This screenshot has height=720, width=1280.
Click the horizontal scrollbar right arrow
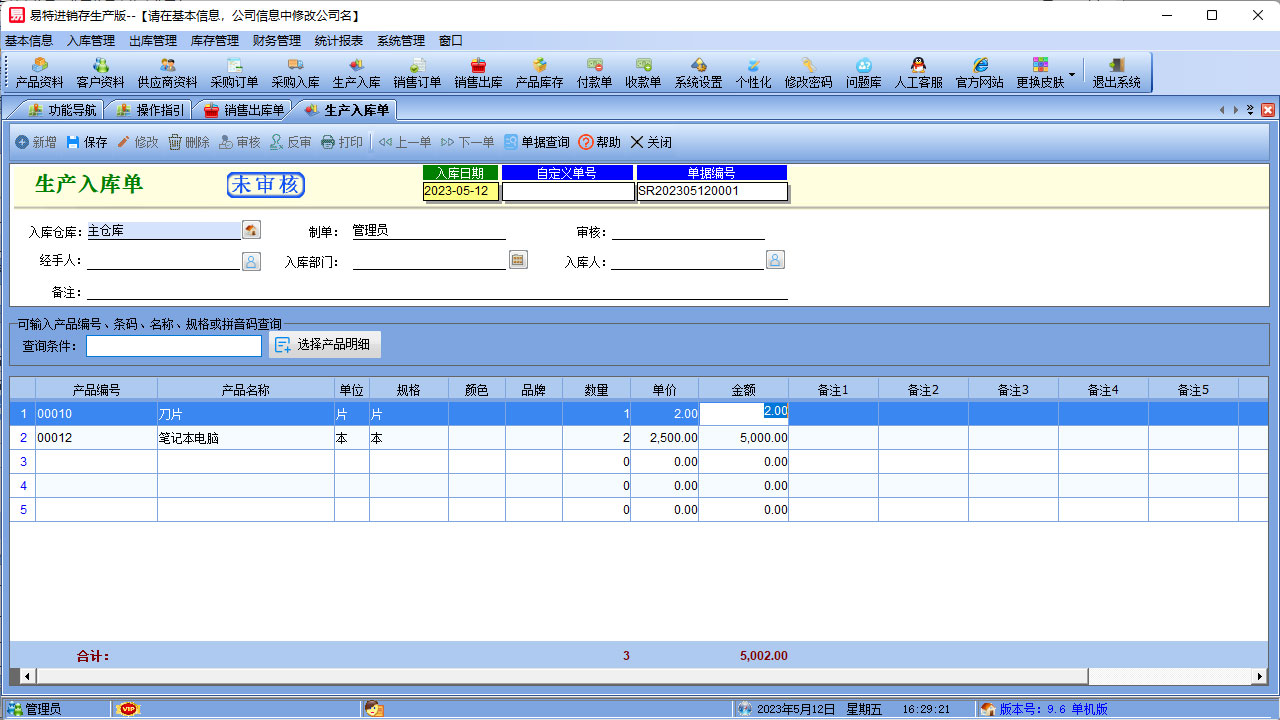tap(1259, 677)
